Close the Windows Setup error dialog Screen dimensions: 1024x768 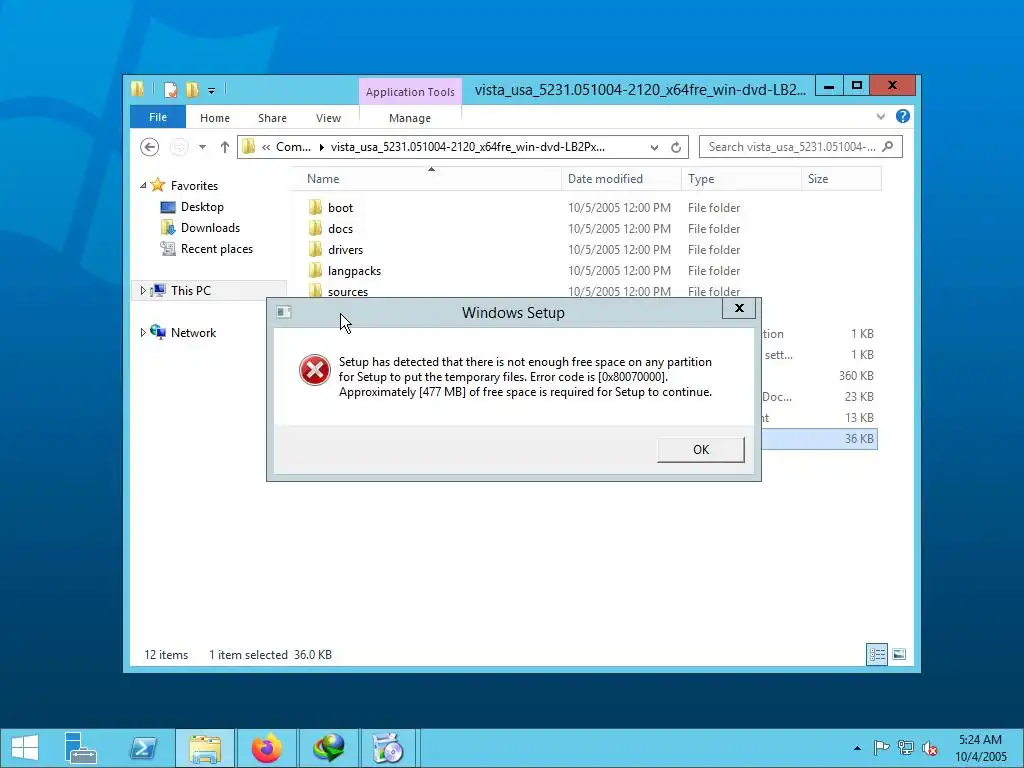pyautogui.click(x=739, y=308)
